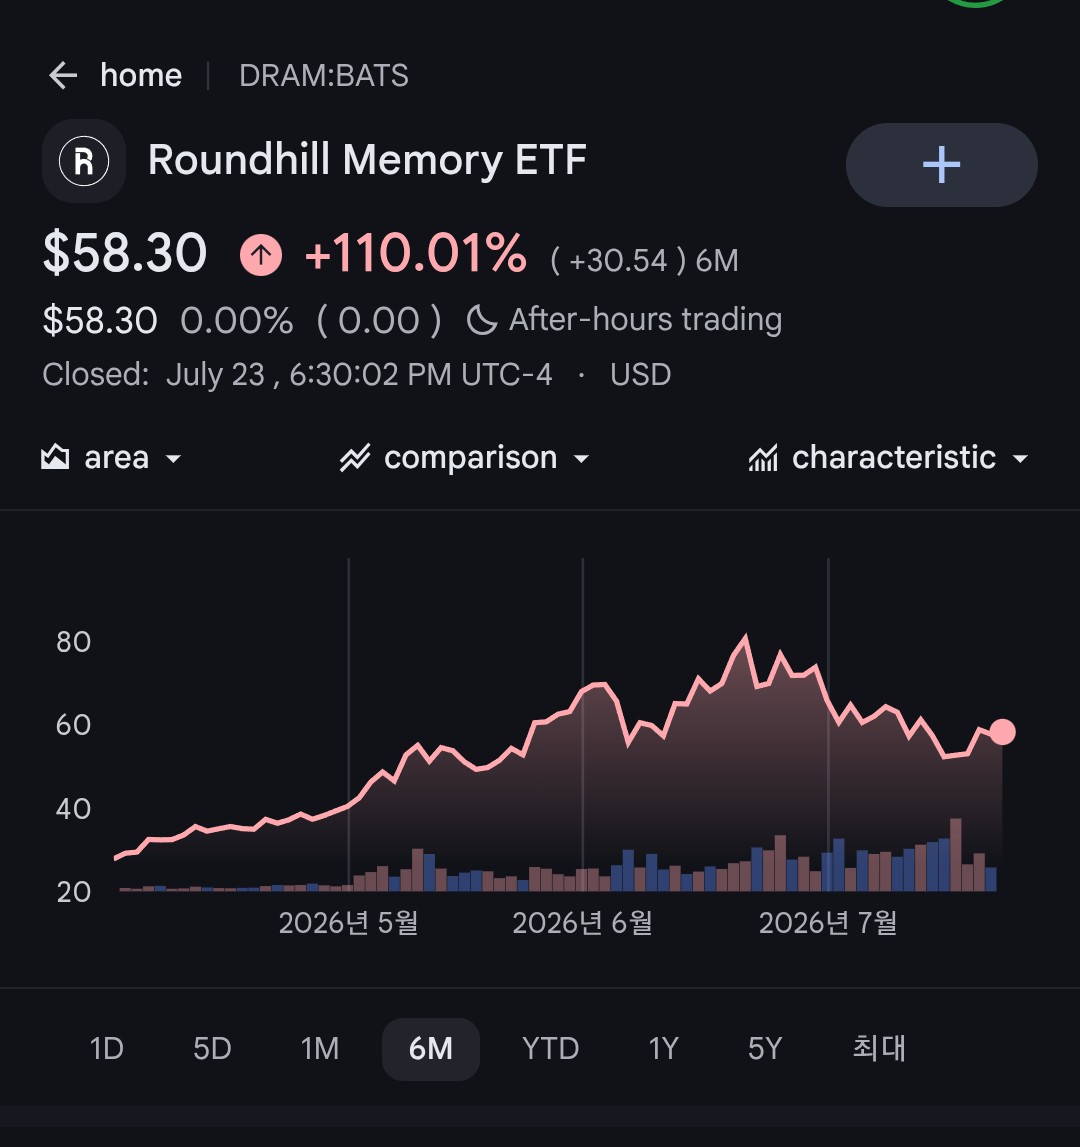Viewport: 1080px width, 1147px height.
Task: Expand the characteristic dropdown arrow
Action: click(1020, 459)
